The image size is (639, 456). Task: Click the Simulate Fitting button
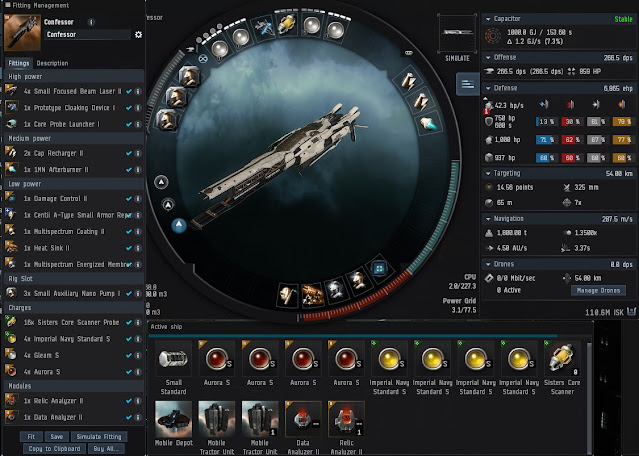click(x=99, y=436)
